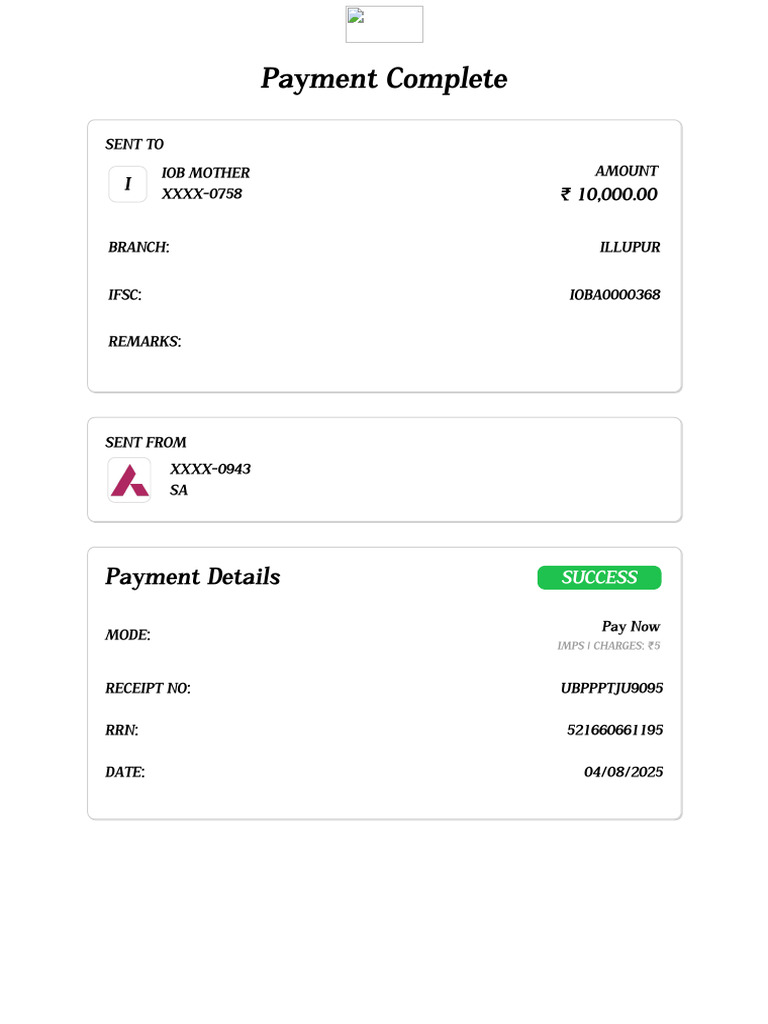Image resolution: width=768 pixels, height=1024 pixels.
Task: Select the IOB MOTHER recipient name
Action: pyautogui.click(x=206, y=173)
